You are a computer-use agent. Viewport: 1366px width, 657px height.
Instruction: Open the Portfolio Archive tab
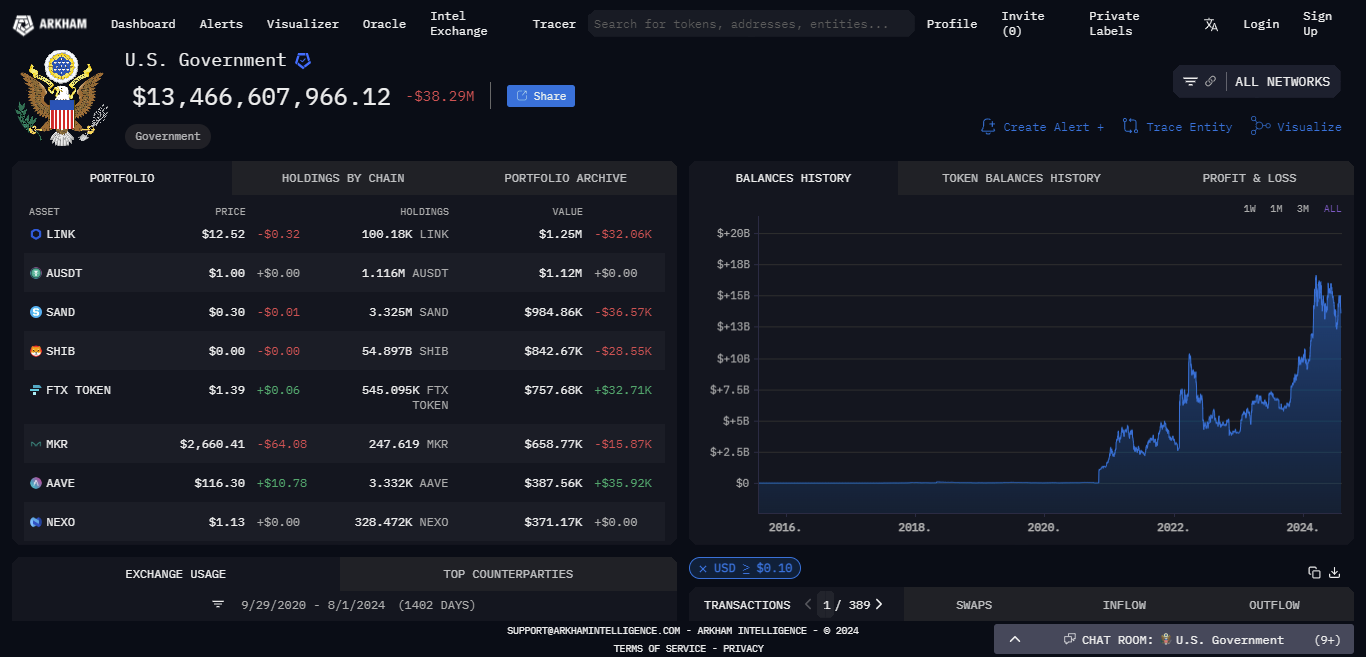[x=565, y=178]
